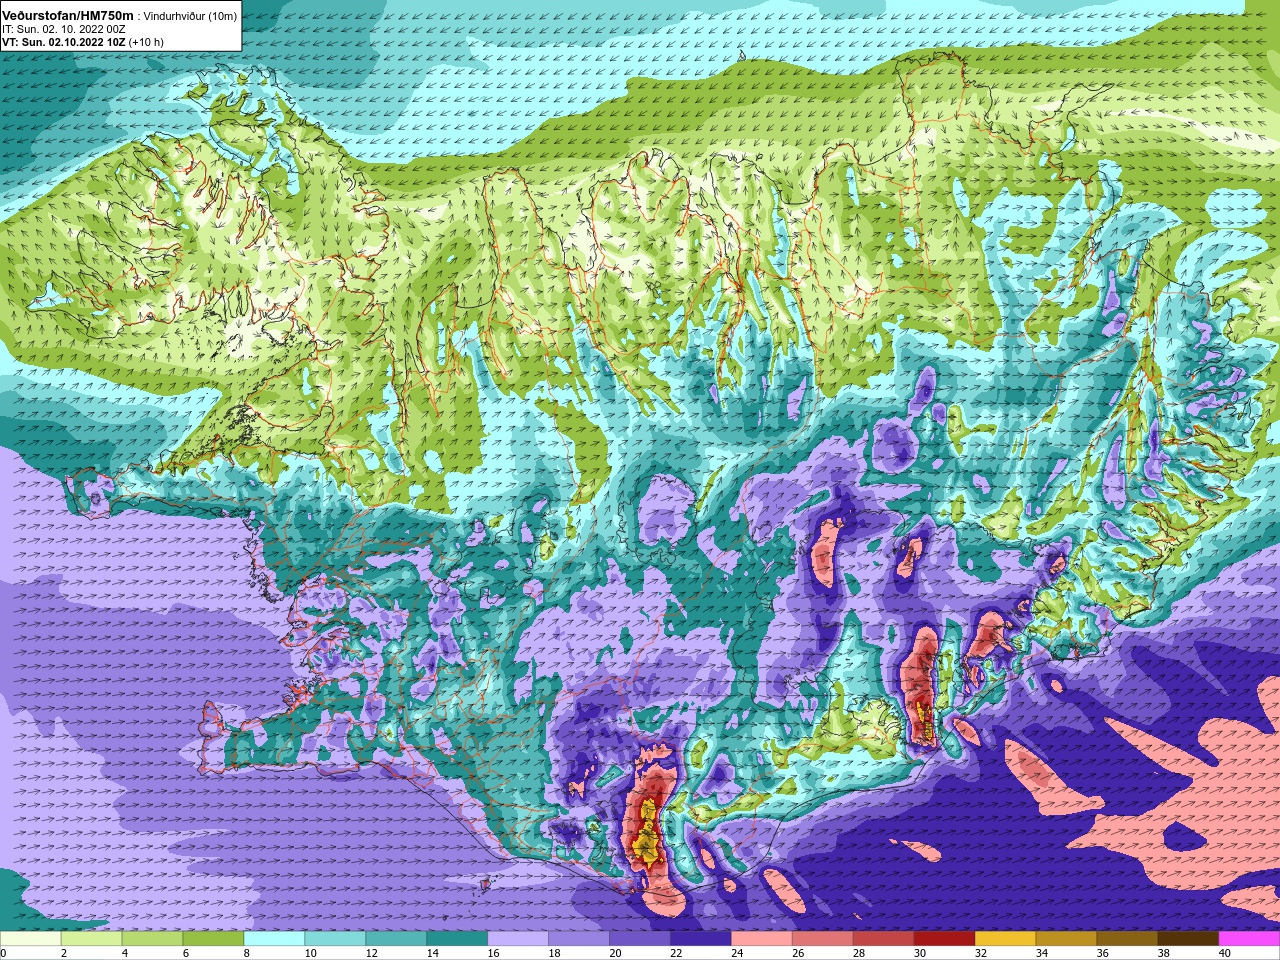
Task: Pick the dark teal 14–16 legend swatch
Action: pos(458,939)
